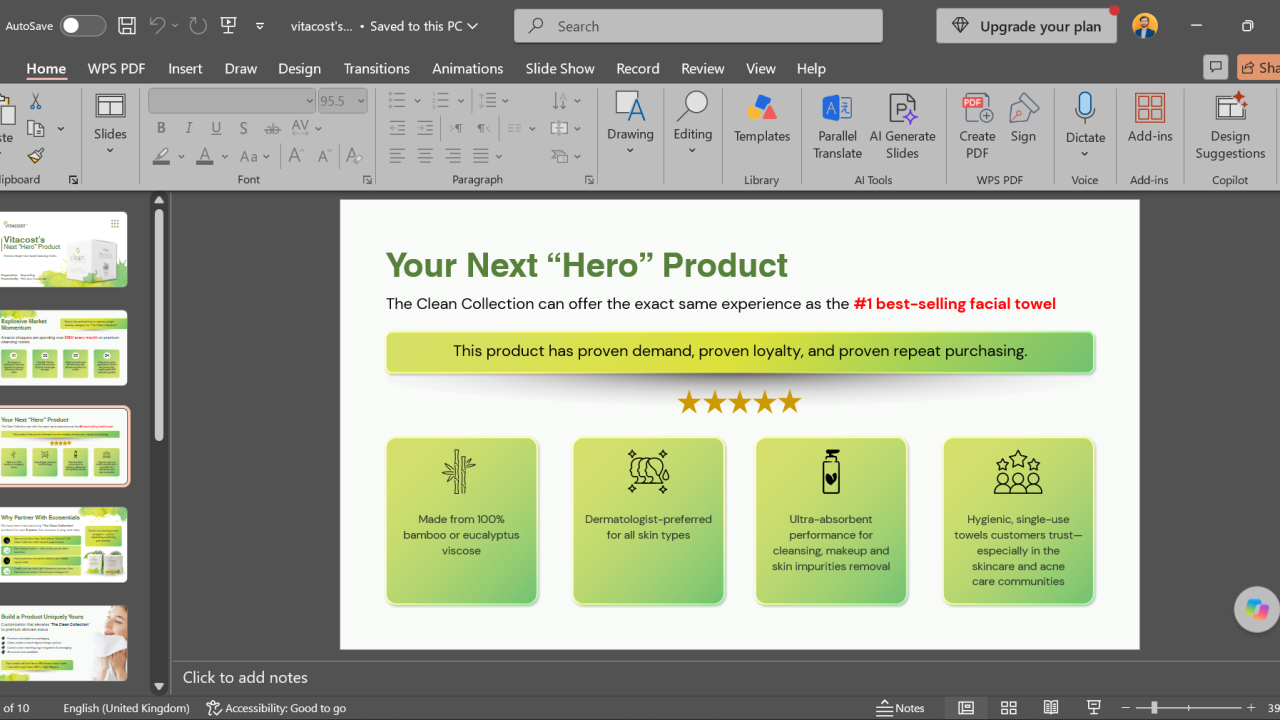
Task: Use the Format Painter brush
Action: coord(36,156)
